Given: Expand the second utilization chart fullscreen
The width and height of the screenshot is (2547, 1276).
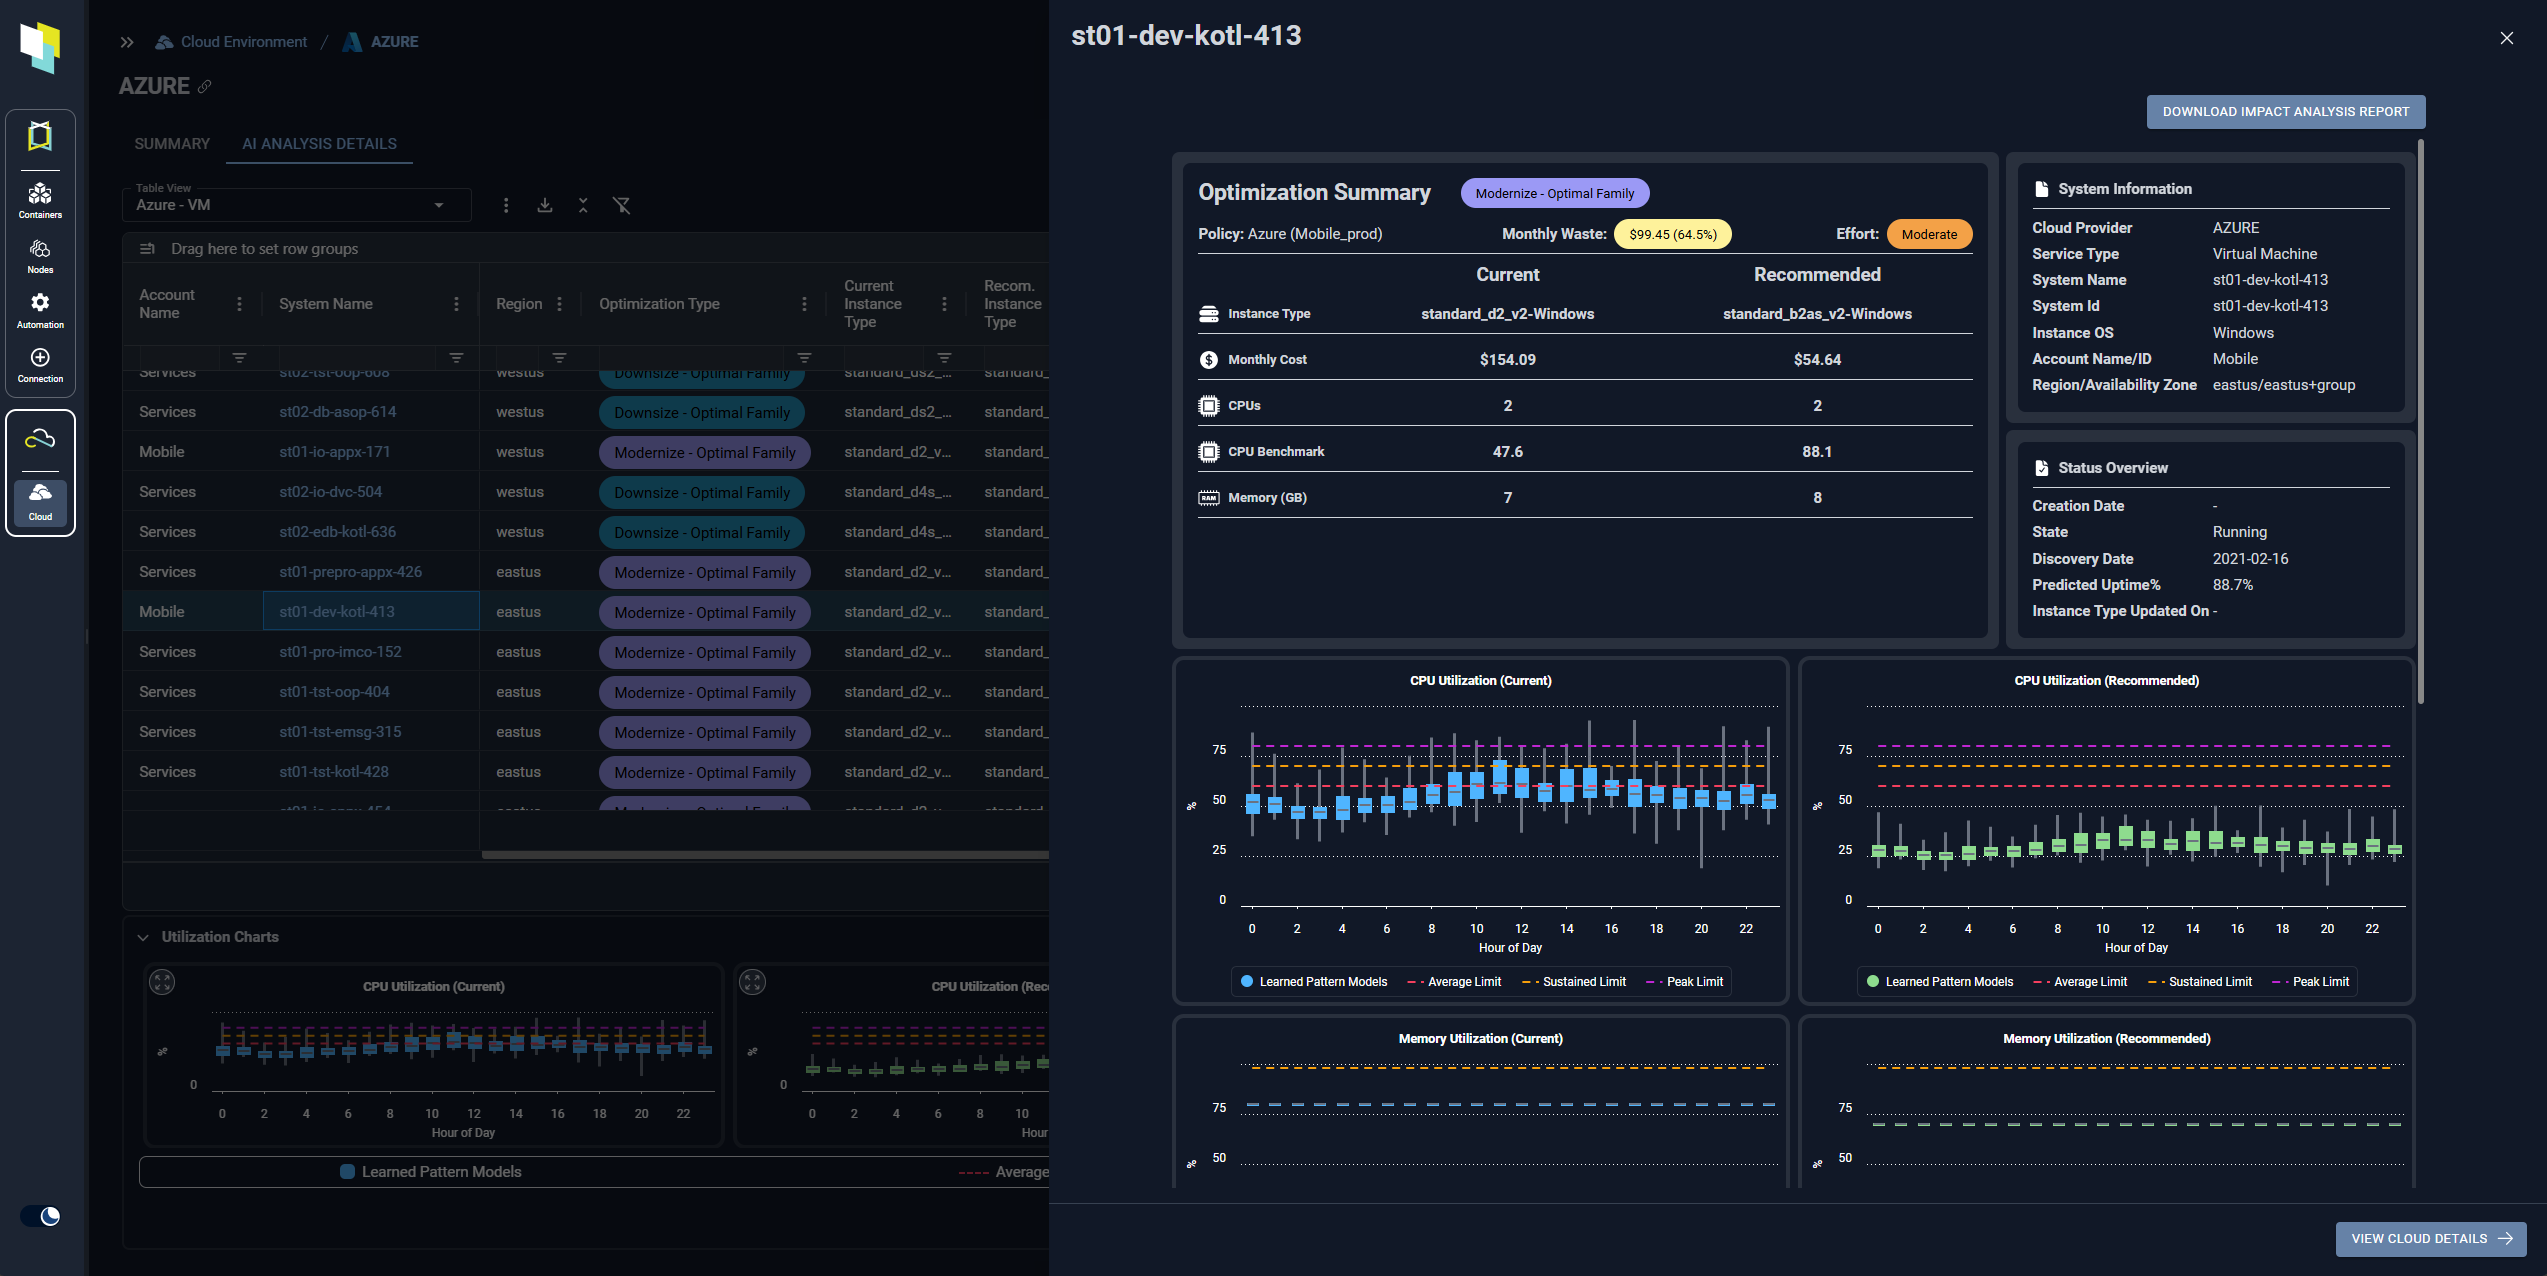Looking at the screenshot, I should click(752, 982).
